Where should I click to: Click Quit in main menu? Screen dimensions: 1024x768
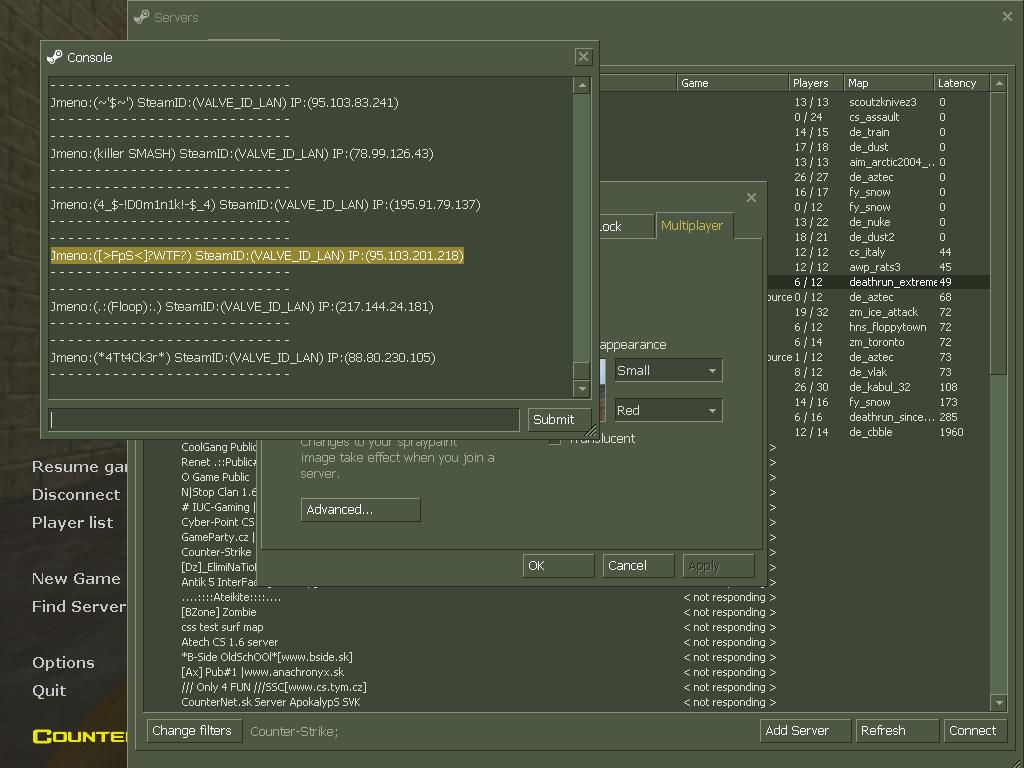coord(49,691)
